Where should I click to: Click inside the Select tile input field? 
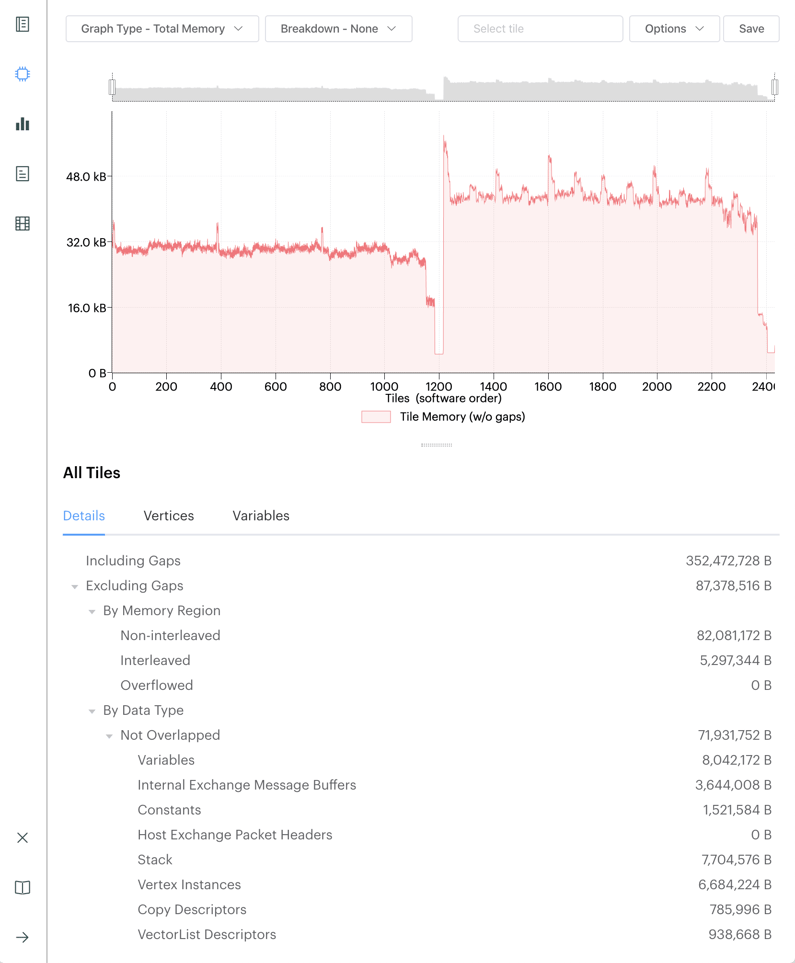[x=540, y=29]
